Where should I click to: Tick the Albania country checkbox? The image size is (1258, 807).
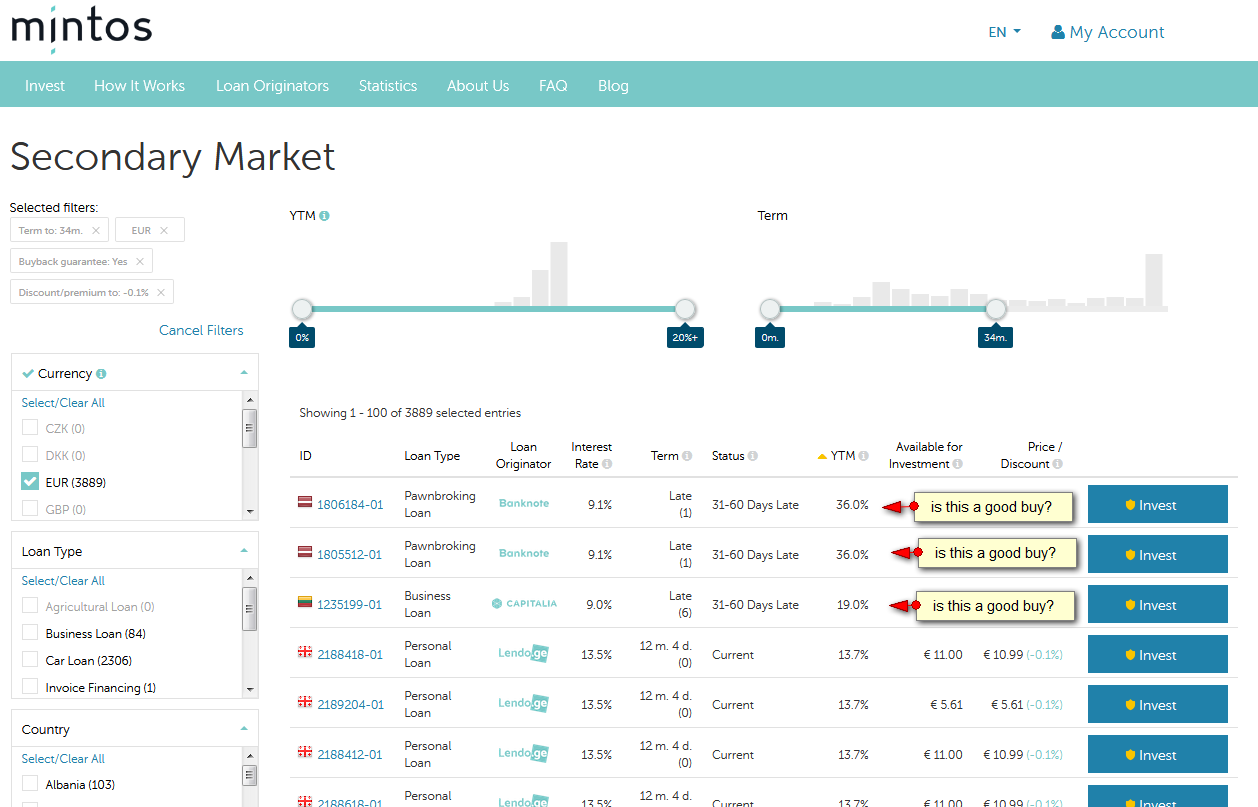click(x=30, y=784)
